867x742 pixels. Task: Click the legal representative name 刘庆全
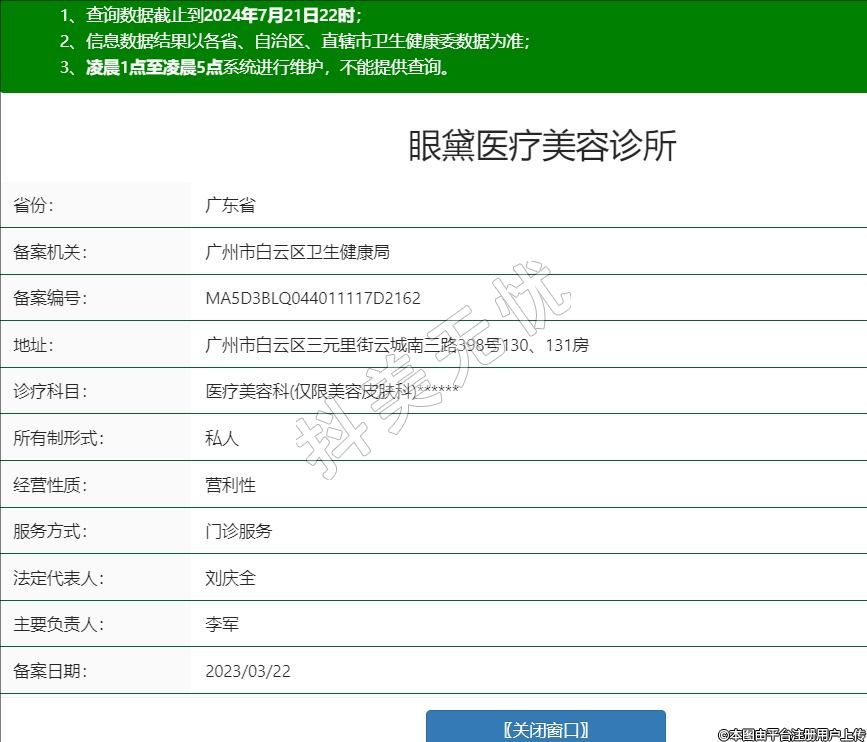point(230,578)
